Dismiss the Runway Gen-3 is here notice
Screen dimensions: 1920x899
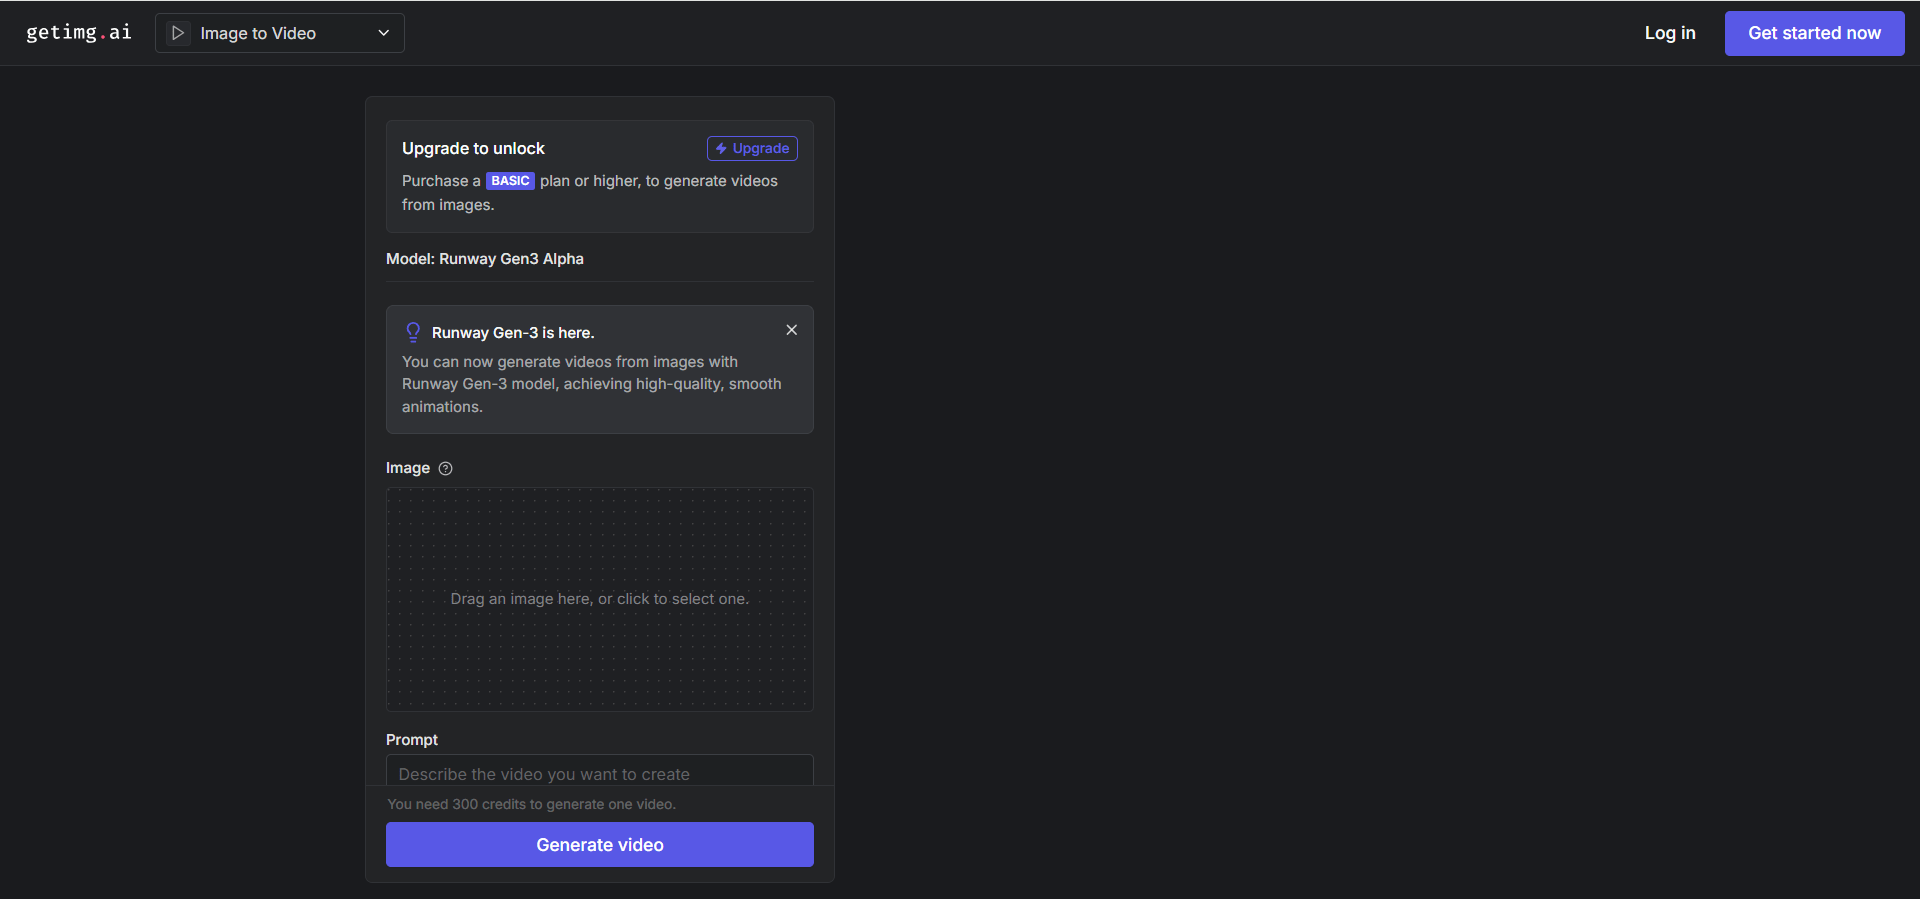(x=791, y=330)
